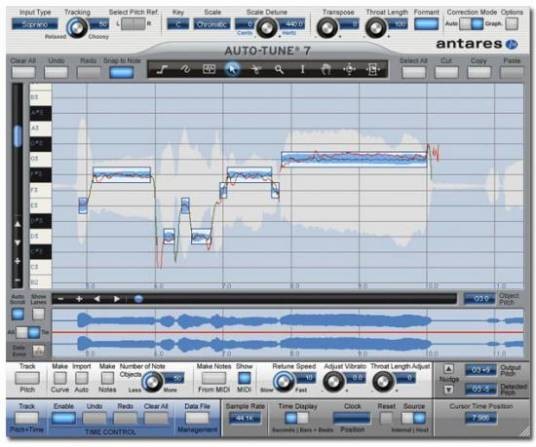Click the horizontal timeline scroll handle
This screenshot has width=536, height=447.
tap(138, 299)
